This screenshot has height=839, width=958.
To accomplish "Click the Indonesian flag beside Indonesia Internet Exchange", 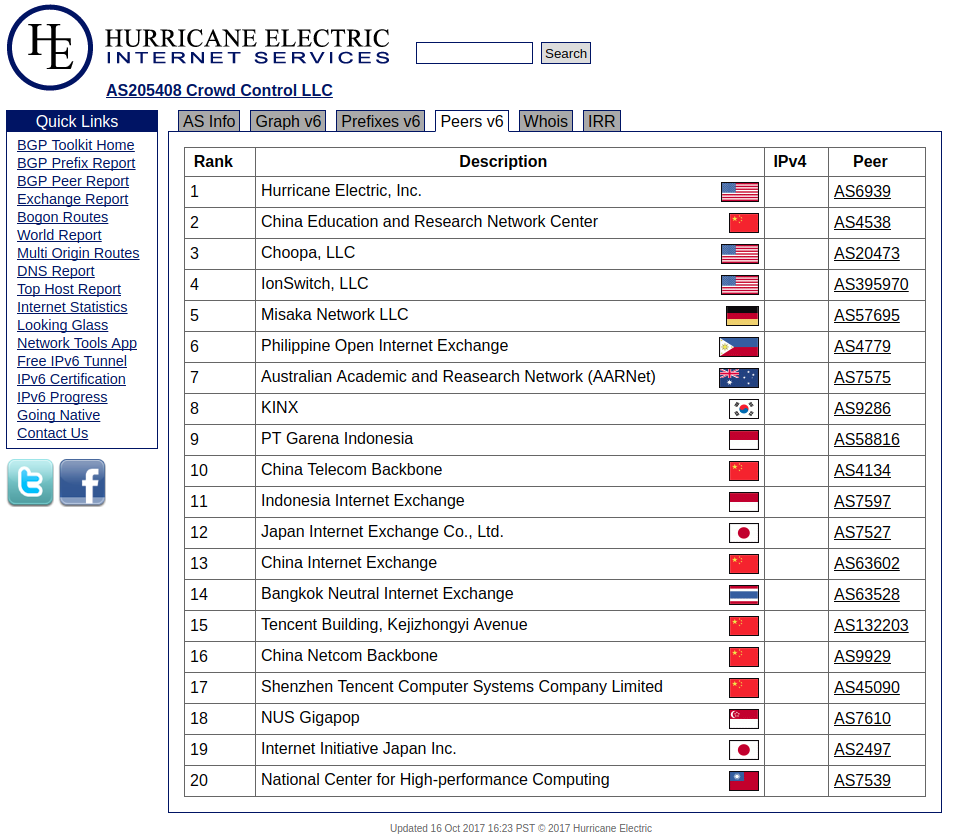I will click(x=744, y=502).
